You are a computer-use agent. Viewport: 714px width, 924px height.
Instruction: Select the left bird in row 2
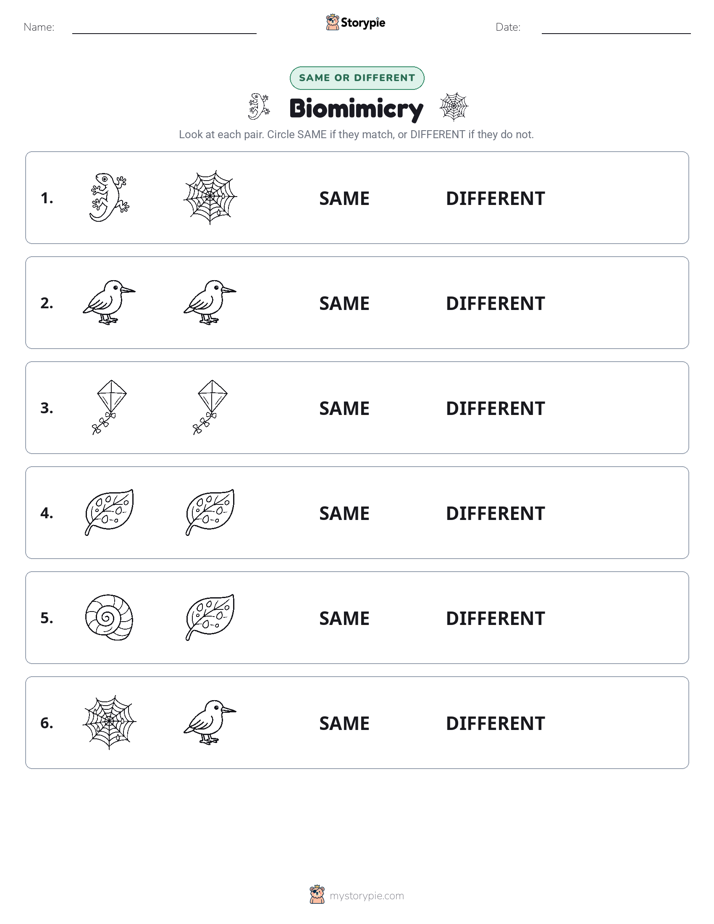109,302
